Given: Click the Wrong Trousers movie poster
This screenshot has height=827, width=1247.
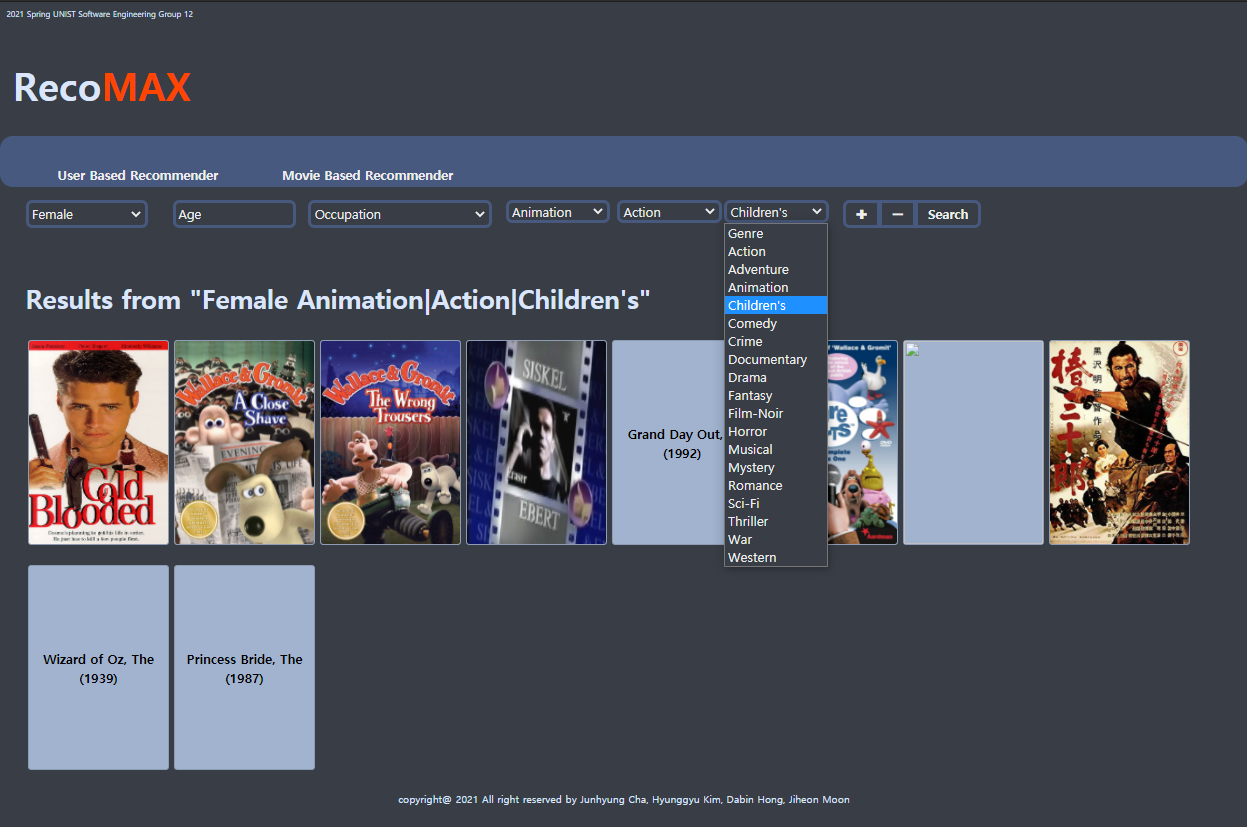Looking at the screenshot, I should tap(390, 442).
